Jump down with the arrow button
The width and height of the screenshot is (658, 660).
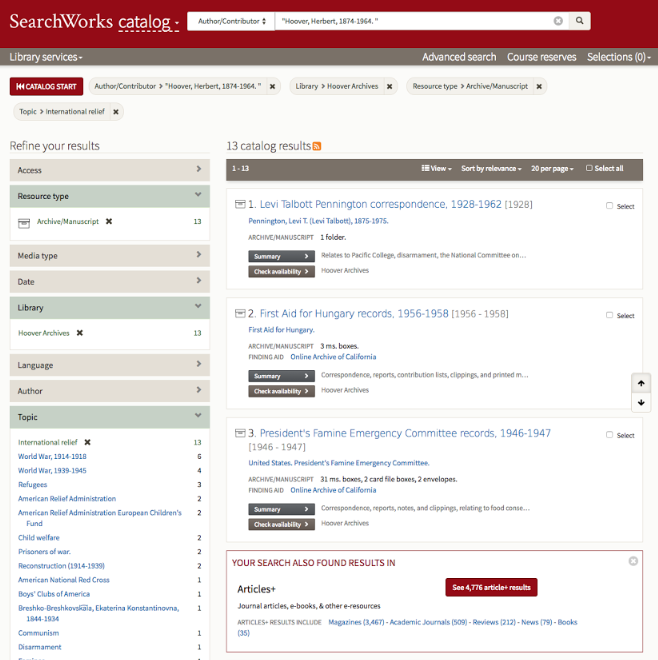click(x=641, y=402)
